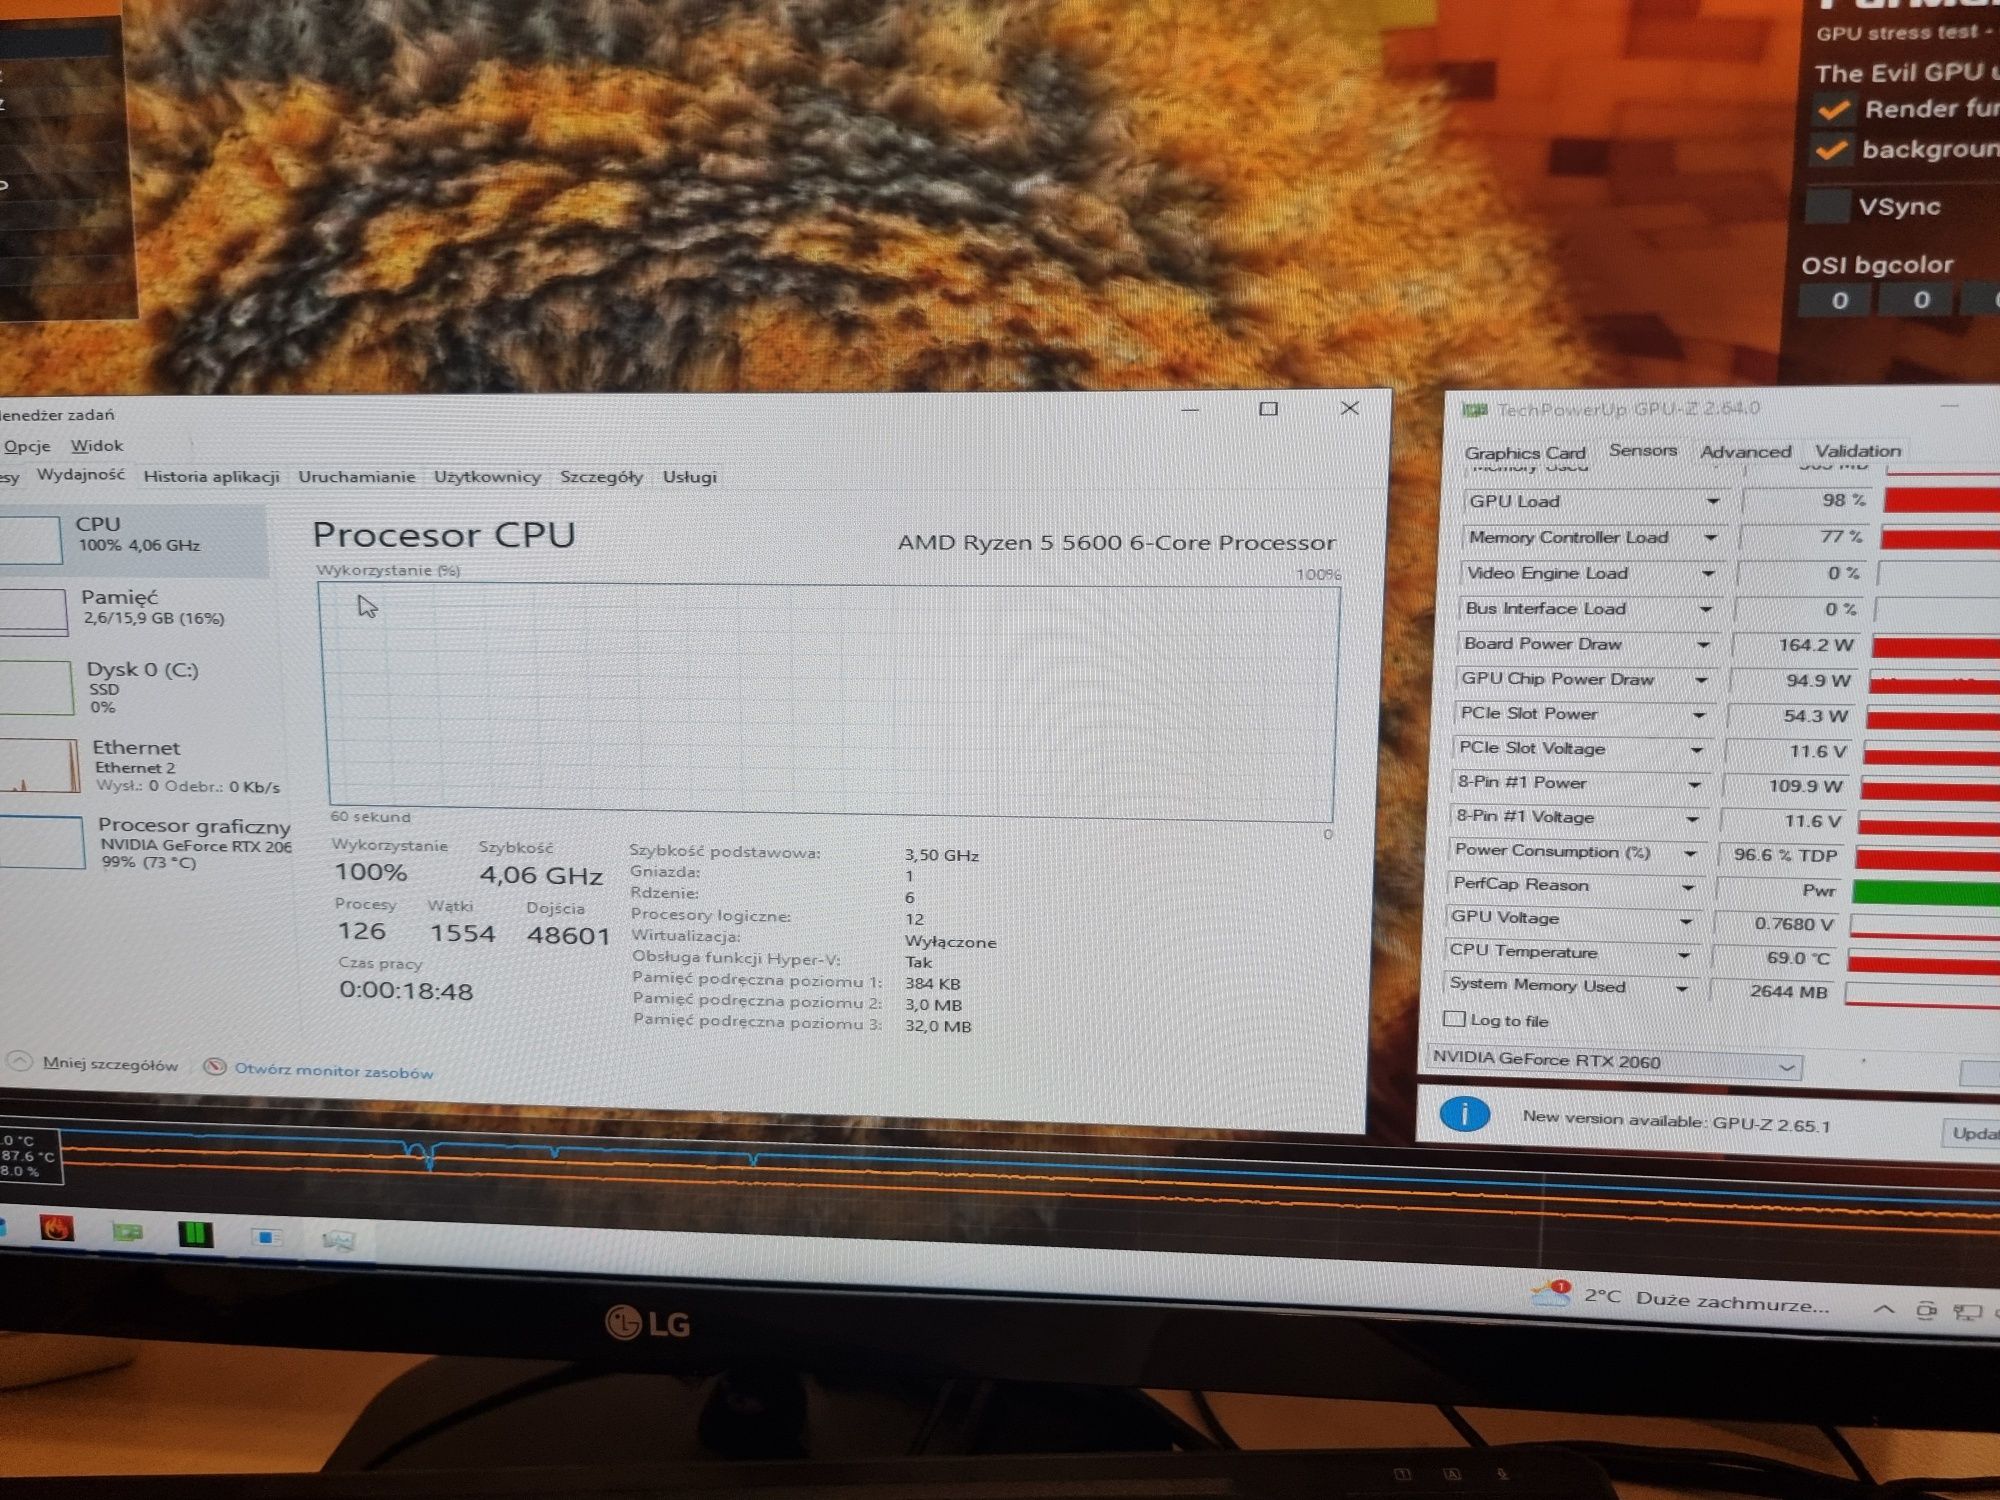Toggle background checkbox in FurMark
Screen dimensions: 2000x1500
1832,150
